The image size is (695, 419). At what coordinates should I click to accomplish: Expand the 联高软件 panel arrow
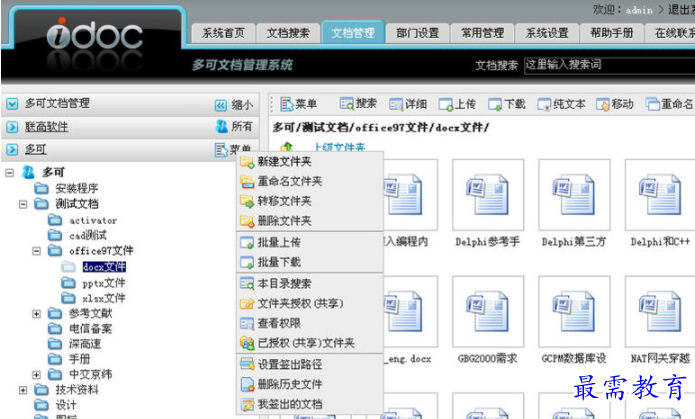point(12,127)
